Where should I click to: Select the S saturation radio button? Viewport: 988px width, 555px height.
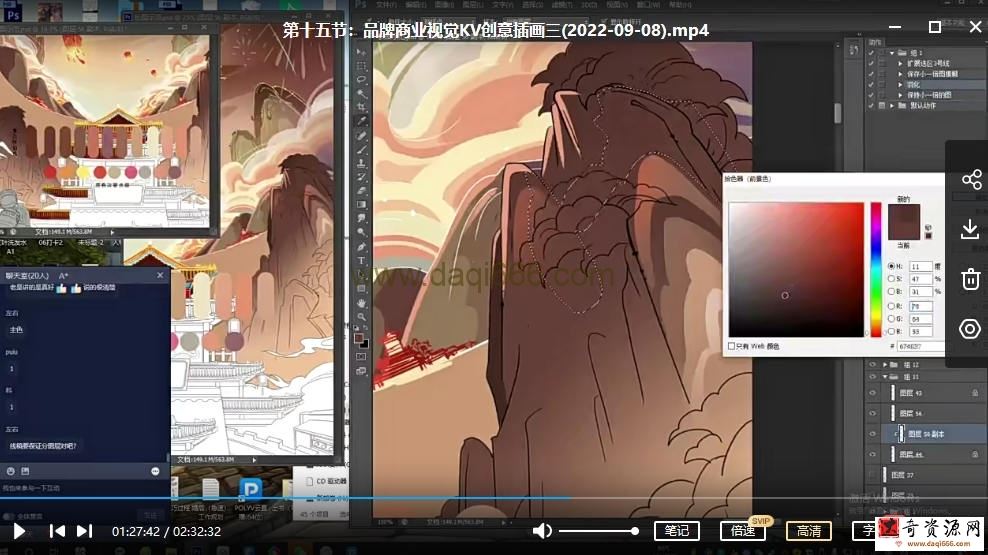tap(891, 278)
